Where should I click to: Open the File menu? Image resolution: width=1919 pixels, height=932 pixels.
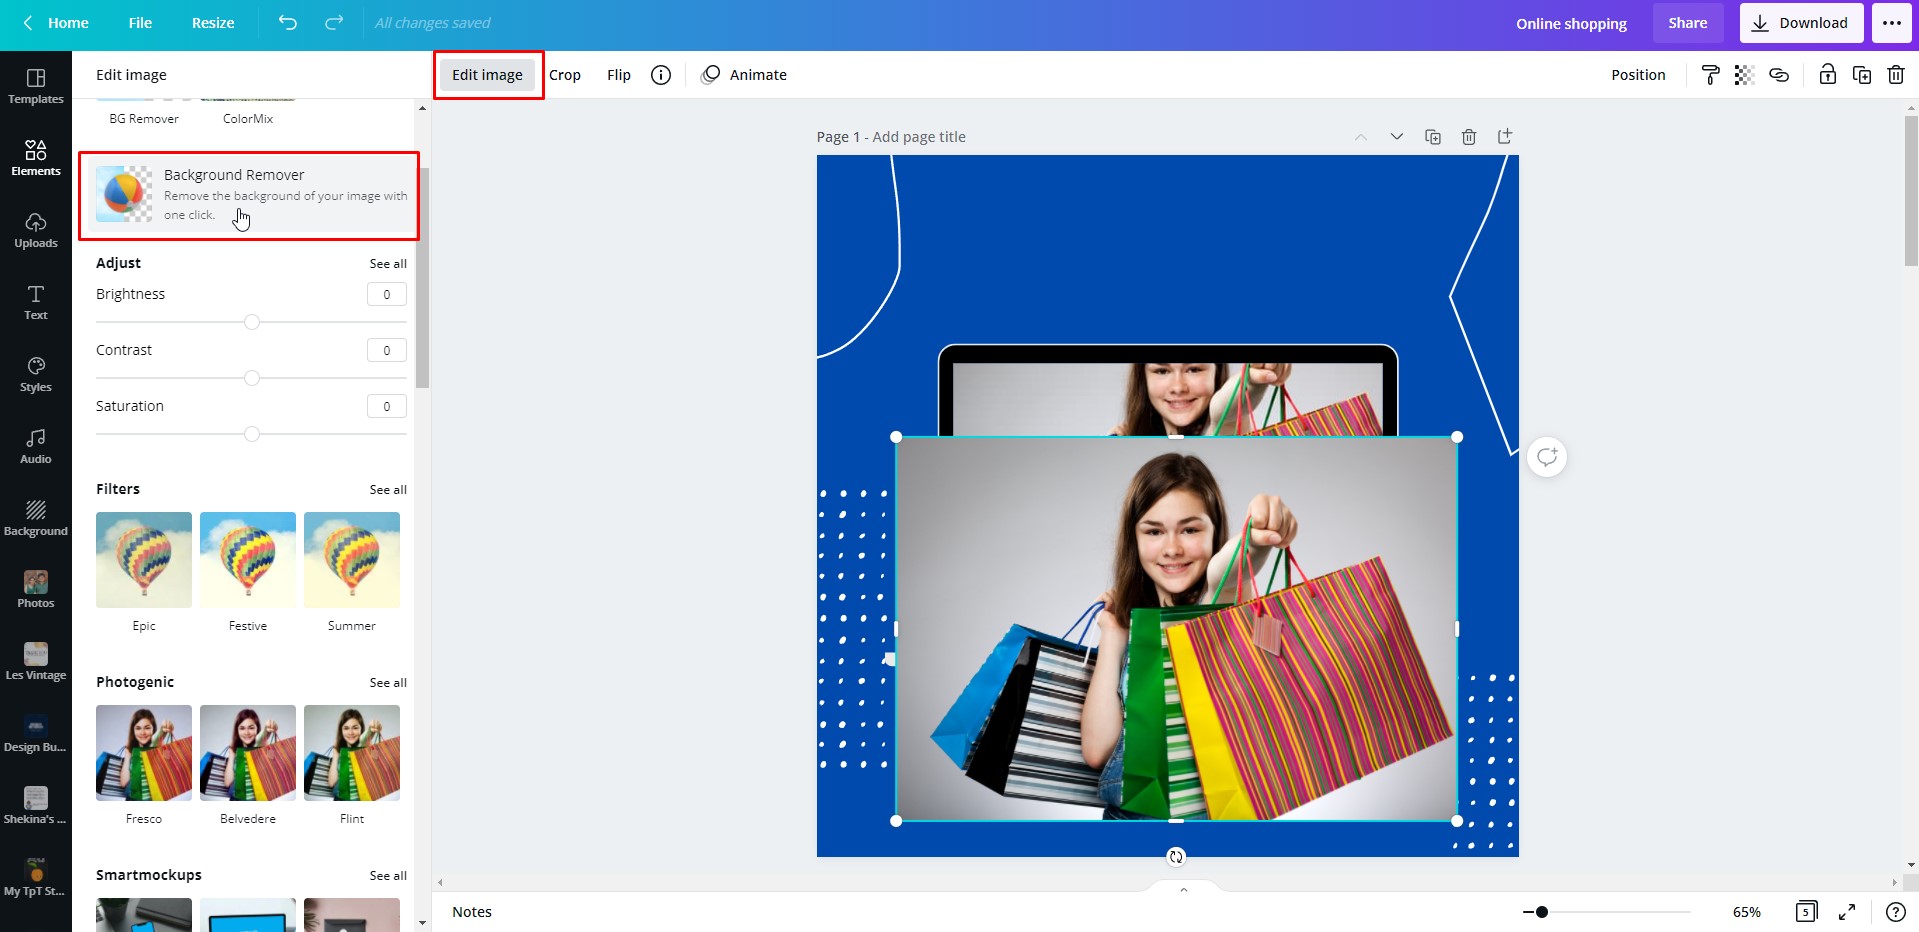(140, 23)
